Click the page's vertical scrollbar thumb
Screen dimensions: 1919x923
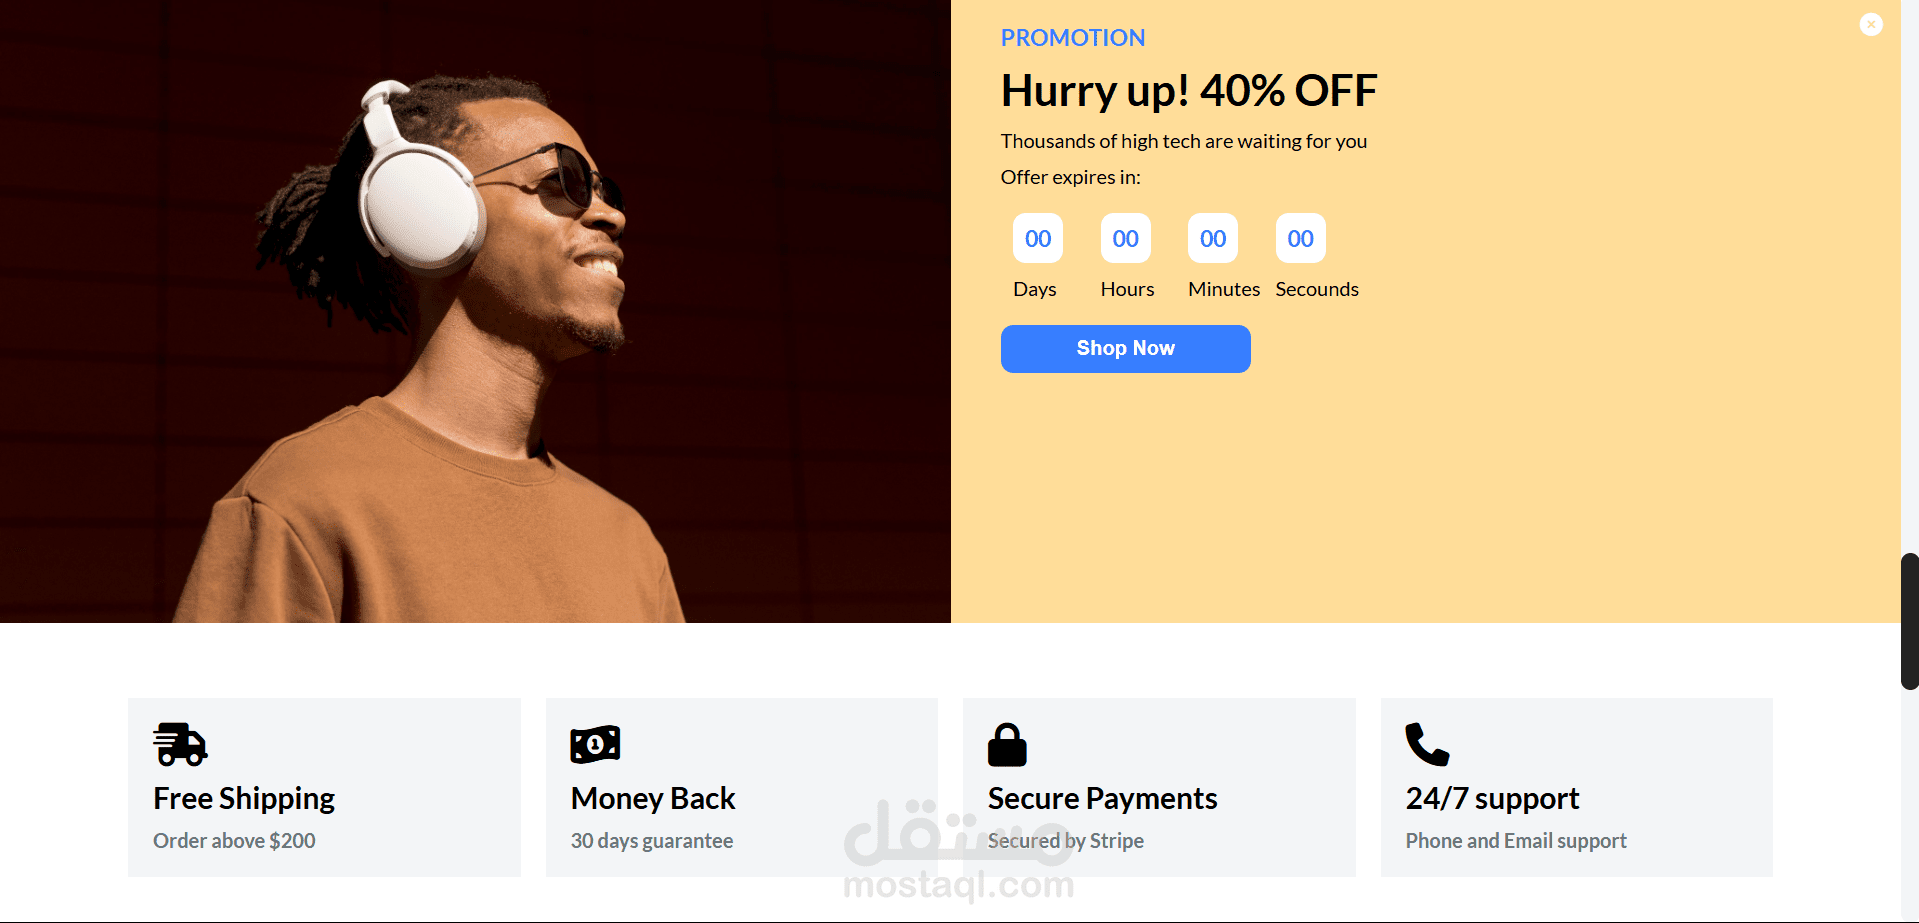(1910, 621)
